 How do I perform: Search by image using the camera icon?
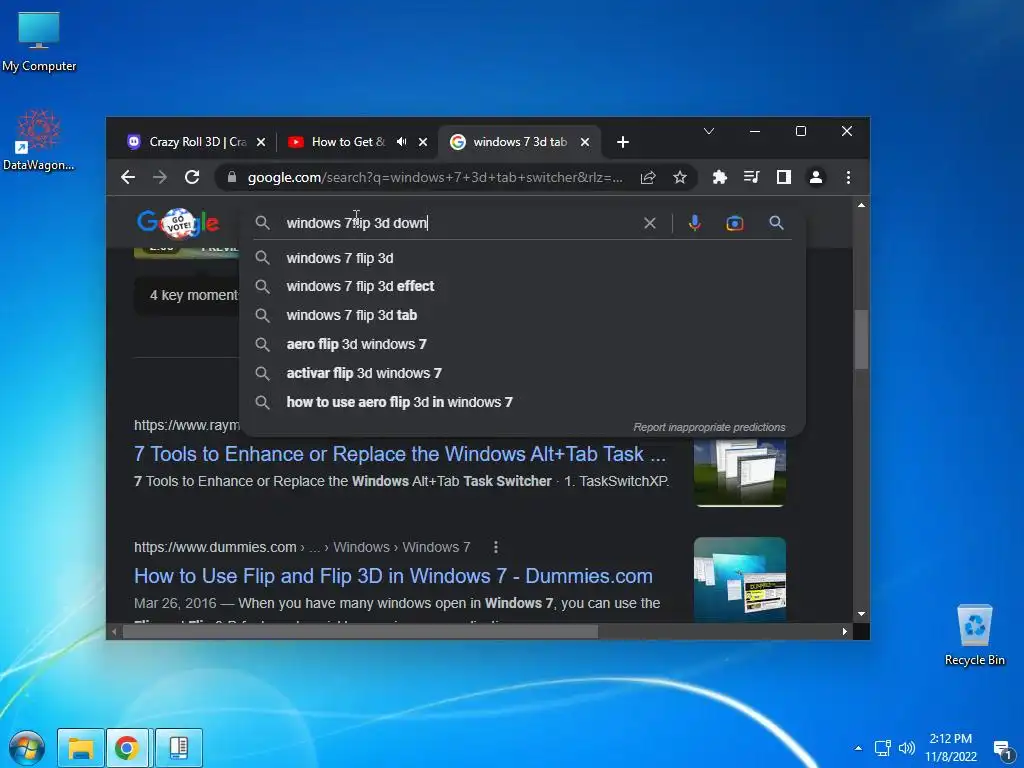click(x=735, y=223)
